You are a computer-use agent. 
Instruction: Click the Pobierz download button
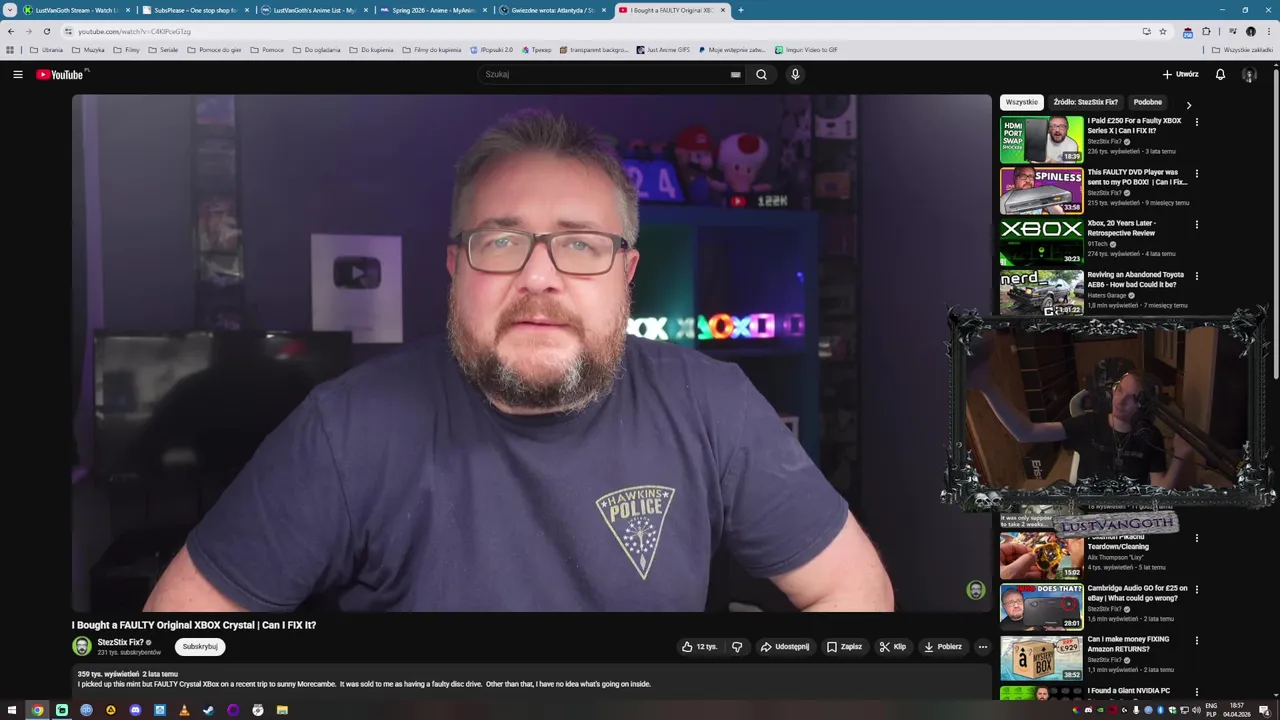click(942, 647)
